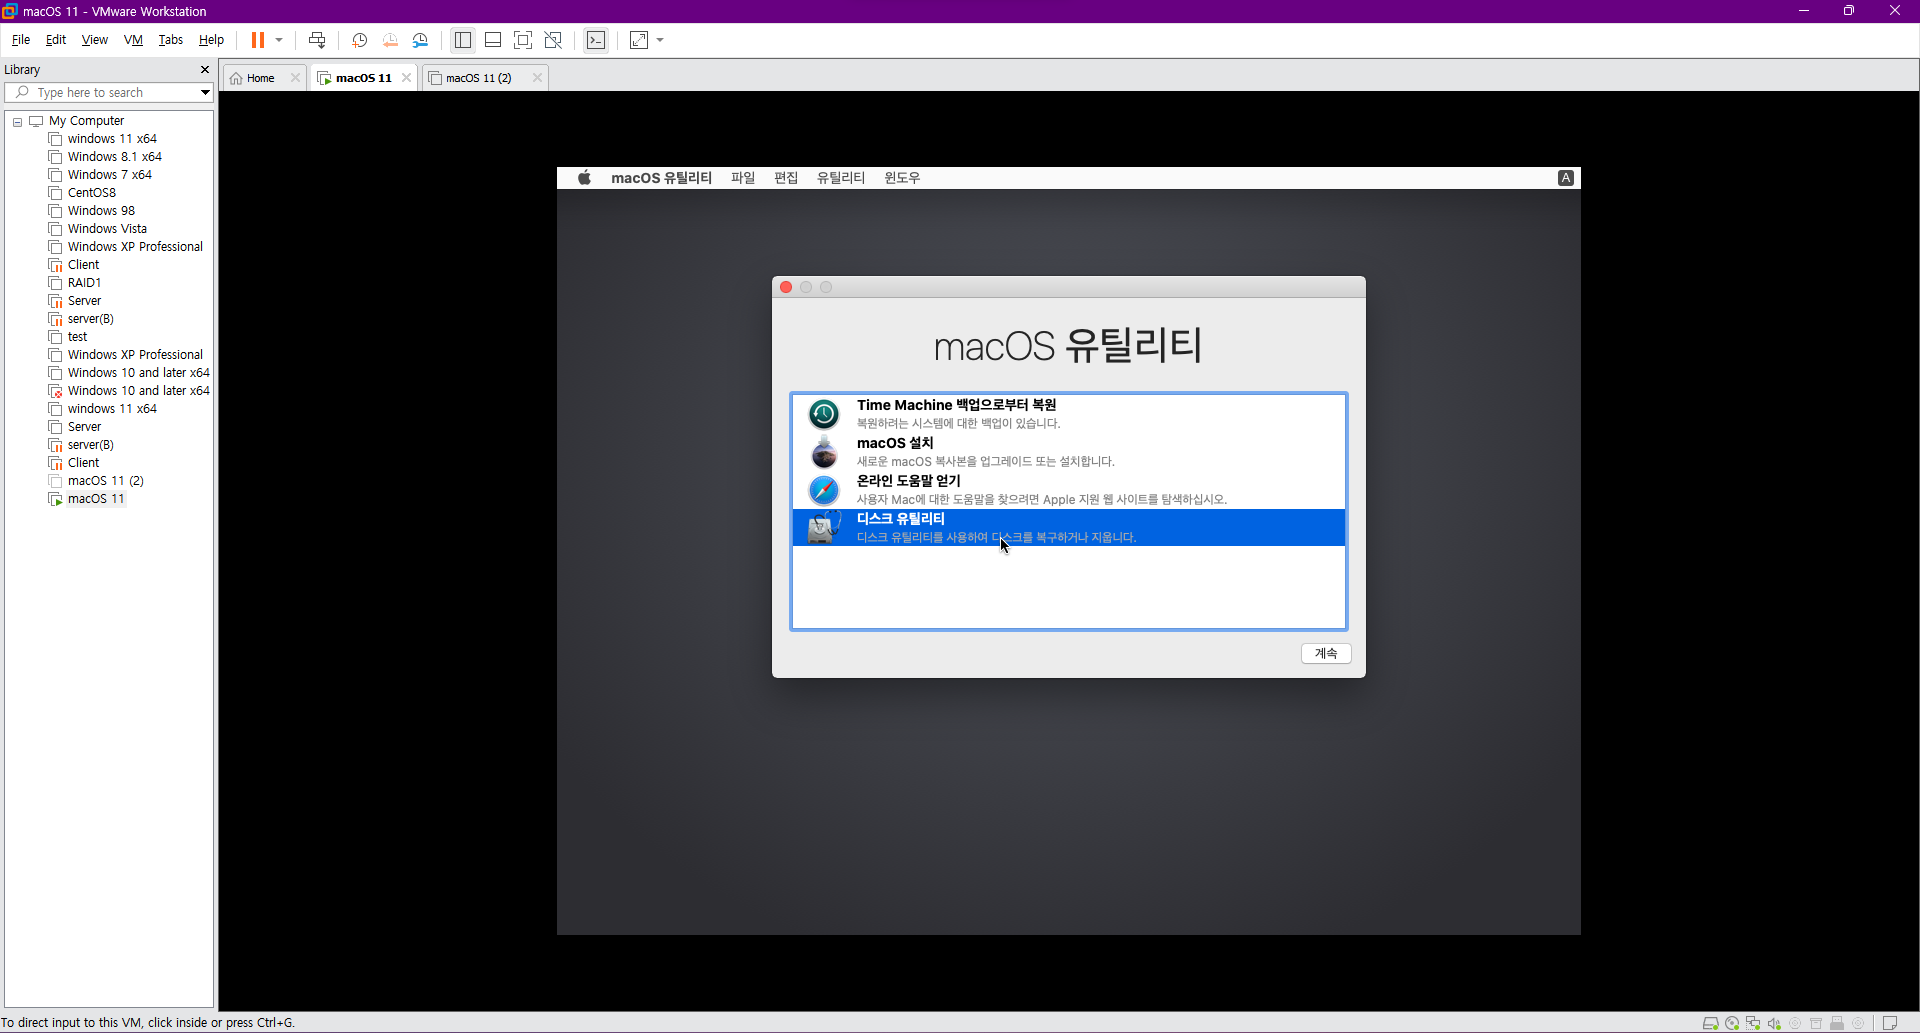Click the CD/DVD drive status icon
The height and width of the screenshot is (1033, 1920).
1732,1023
